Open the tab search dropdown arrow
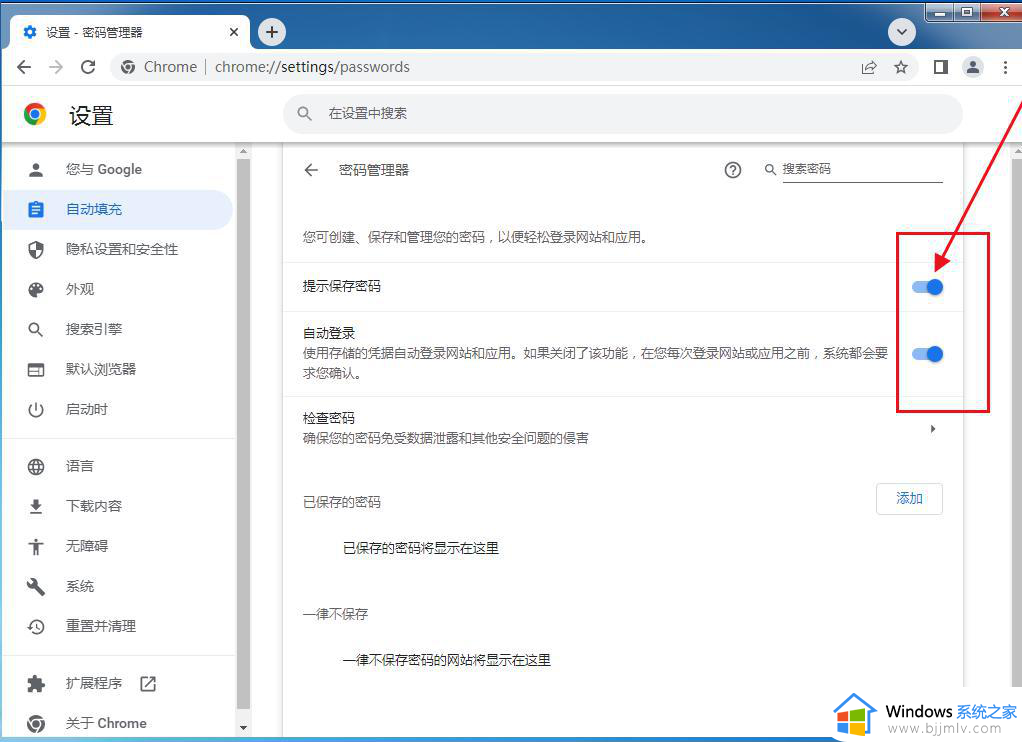This screenshot has height=742, width=1022. (x=902, y=32)
